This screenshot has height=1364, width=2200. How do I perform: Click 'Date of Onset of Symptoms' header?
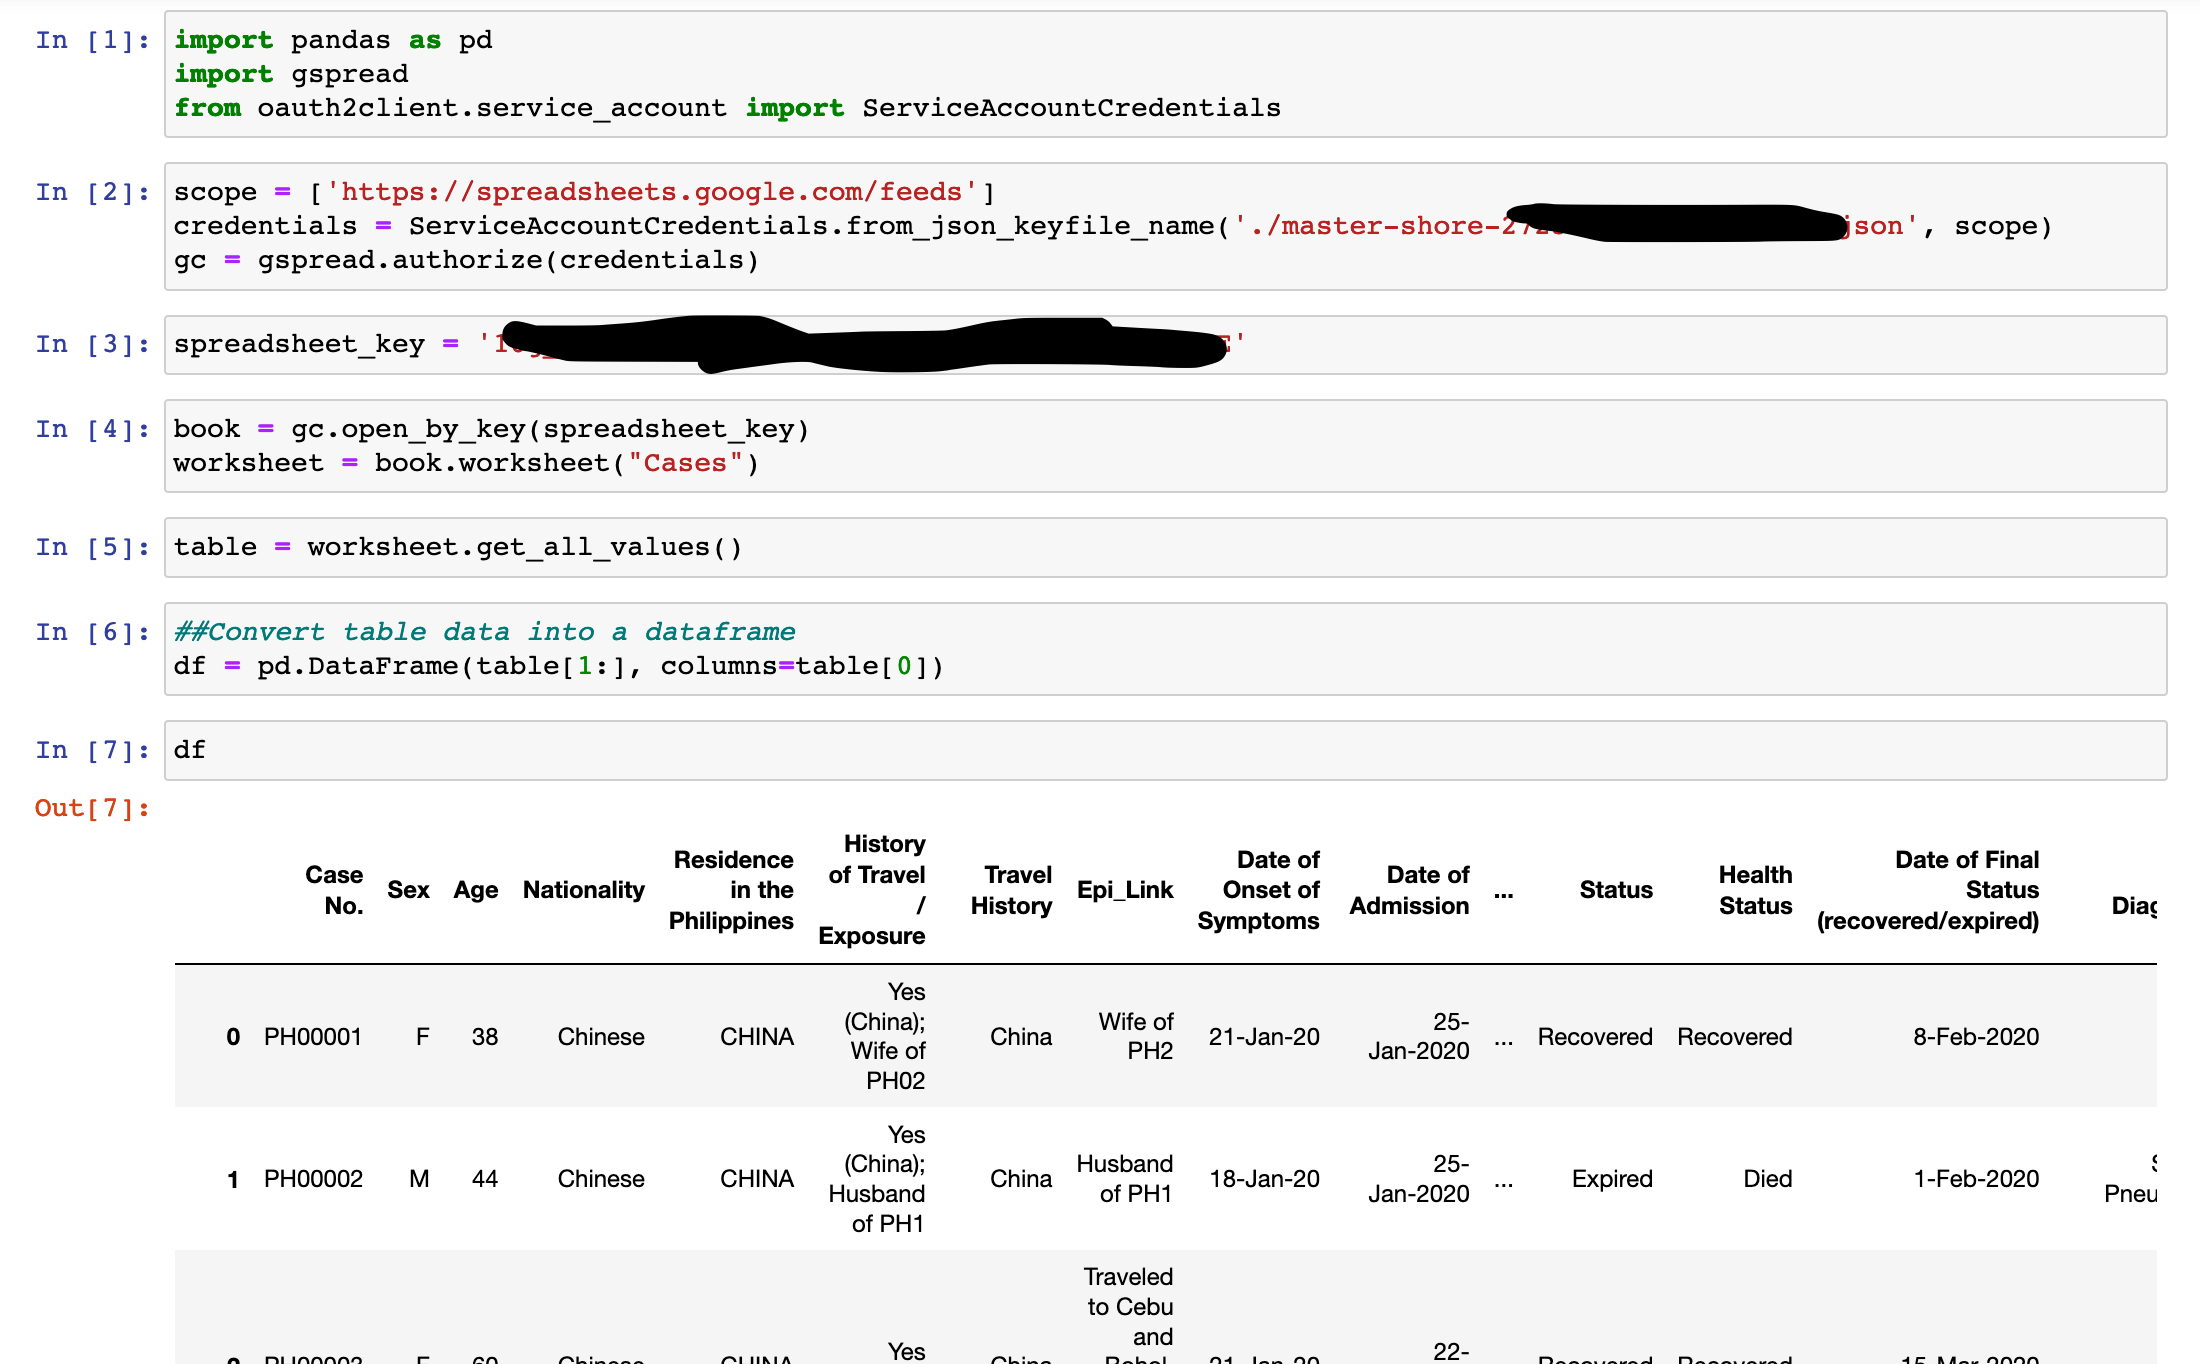click(1259, 890)
